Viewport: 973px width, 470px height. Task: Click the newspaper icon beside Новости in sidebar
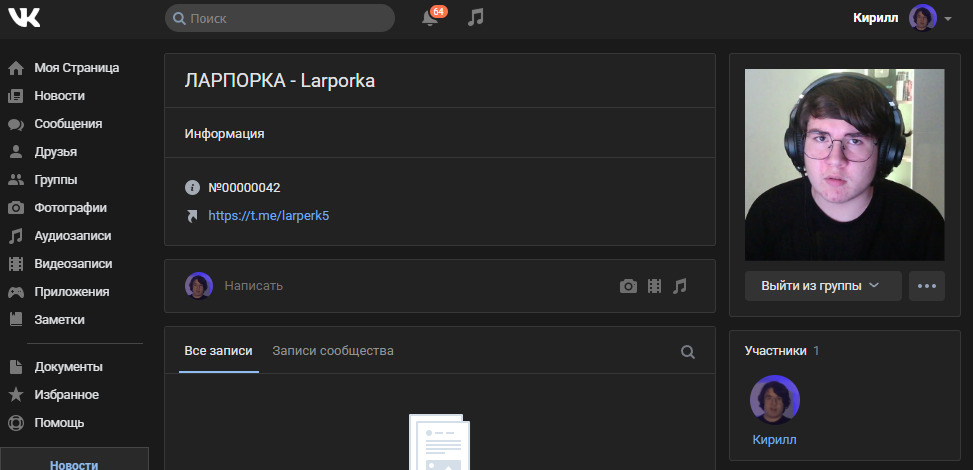pyautogui.click(x=16, y=96)
